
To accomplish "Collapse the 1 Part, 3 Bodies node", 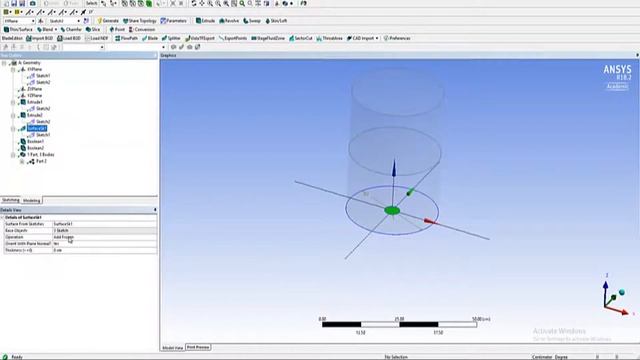I will [13, 155].
